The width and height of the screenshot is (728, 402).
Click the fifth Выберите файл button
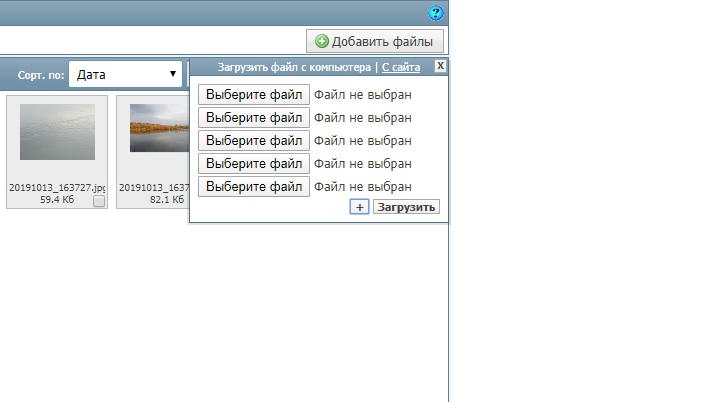coord(254,187)
